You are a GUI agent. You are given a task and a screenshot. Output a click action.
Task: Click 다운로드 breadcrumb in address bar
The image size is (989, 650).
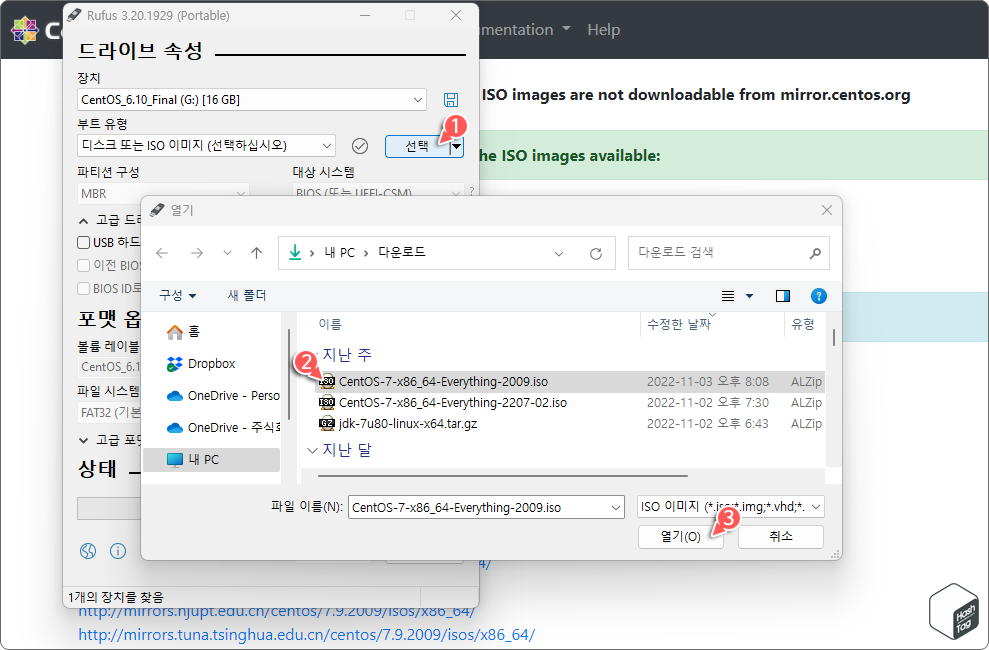402,252
